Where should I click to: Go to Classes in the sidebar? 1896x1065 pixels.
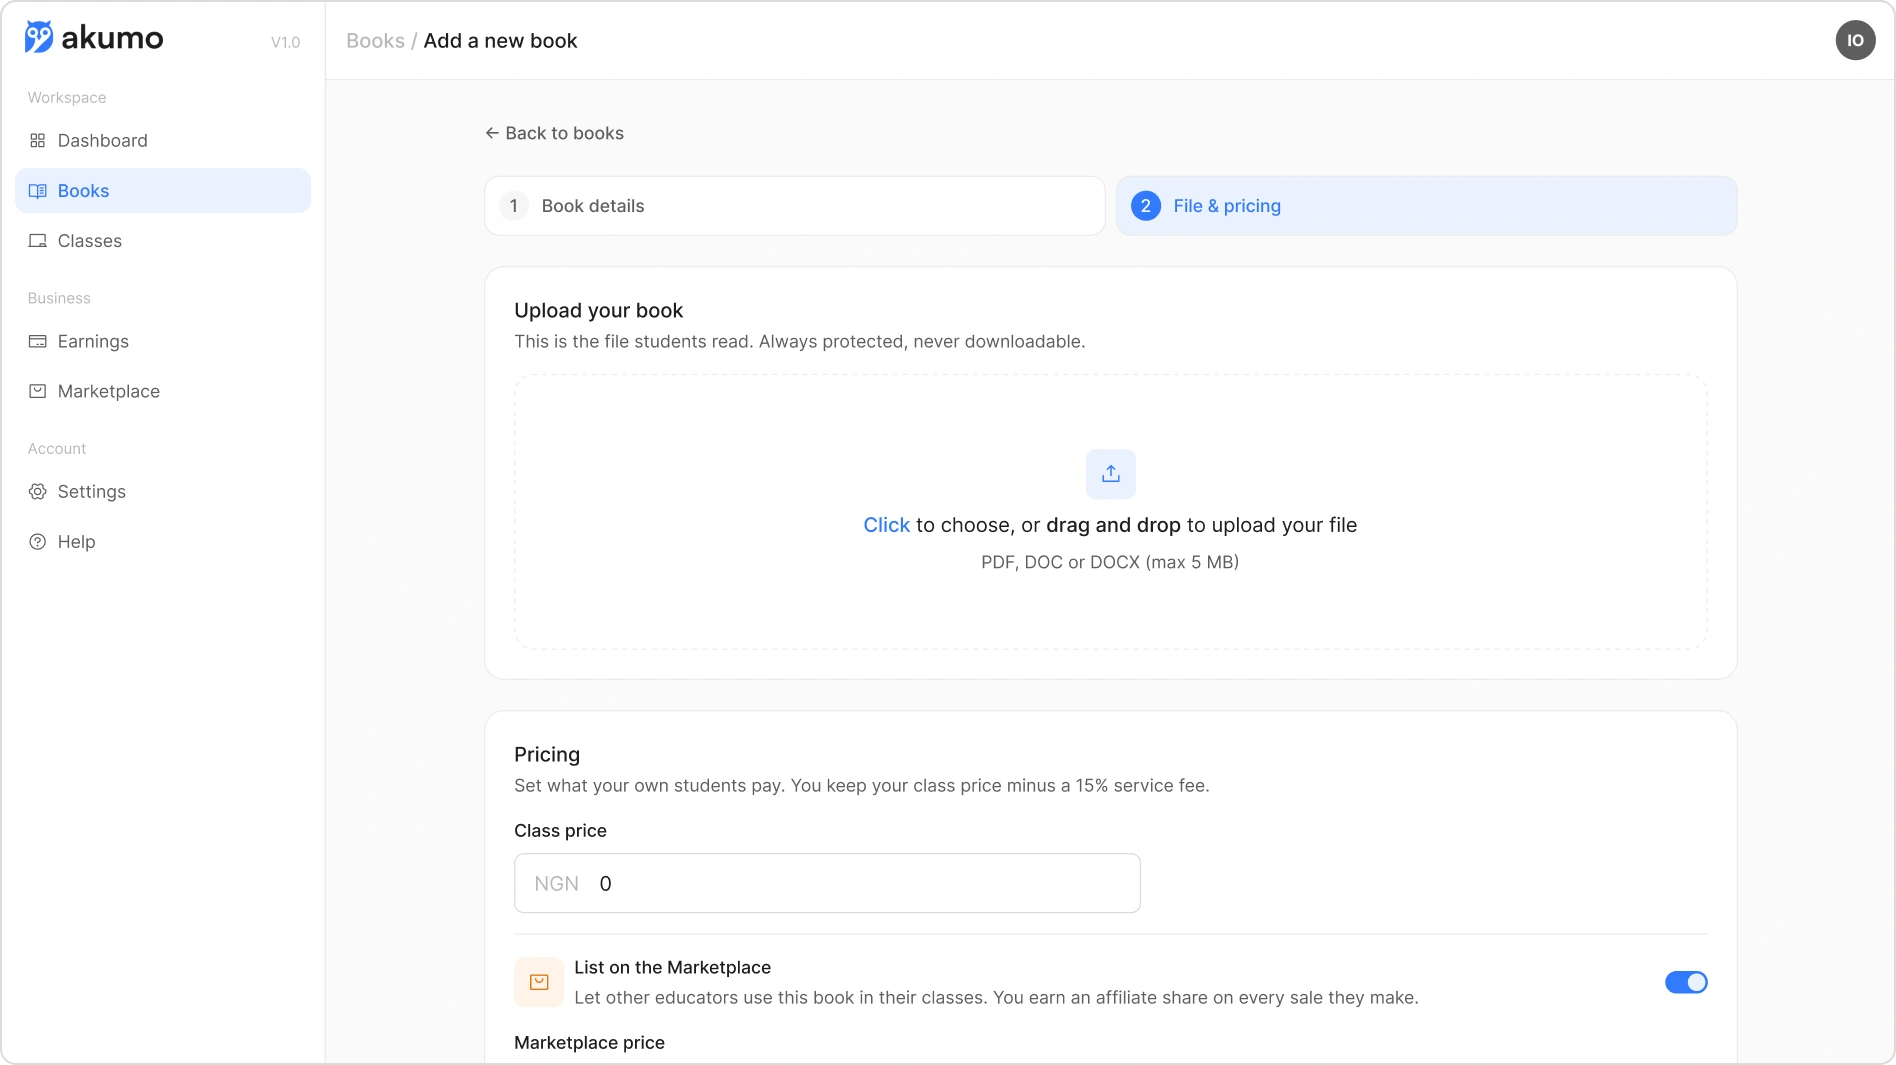163,241
